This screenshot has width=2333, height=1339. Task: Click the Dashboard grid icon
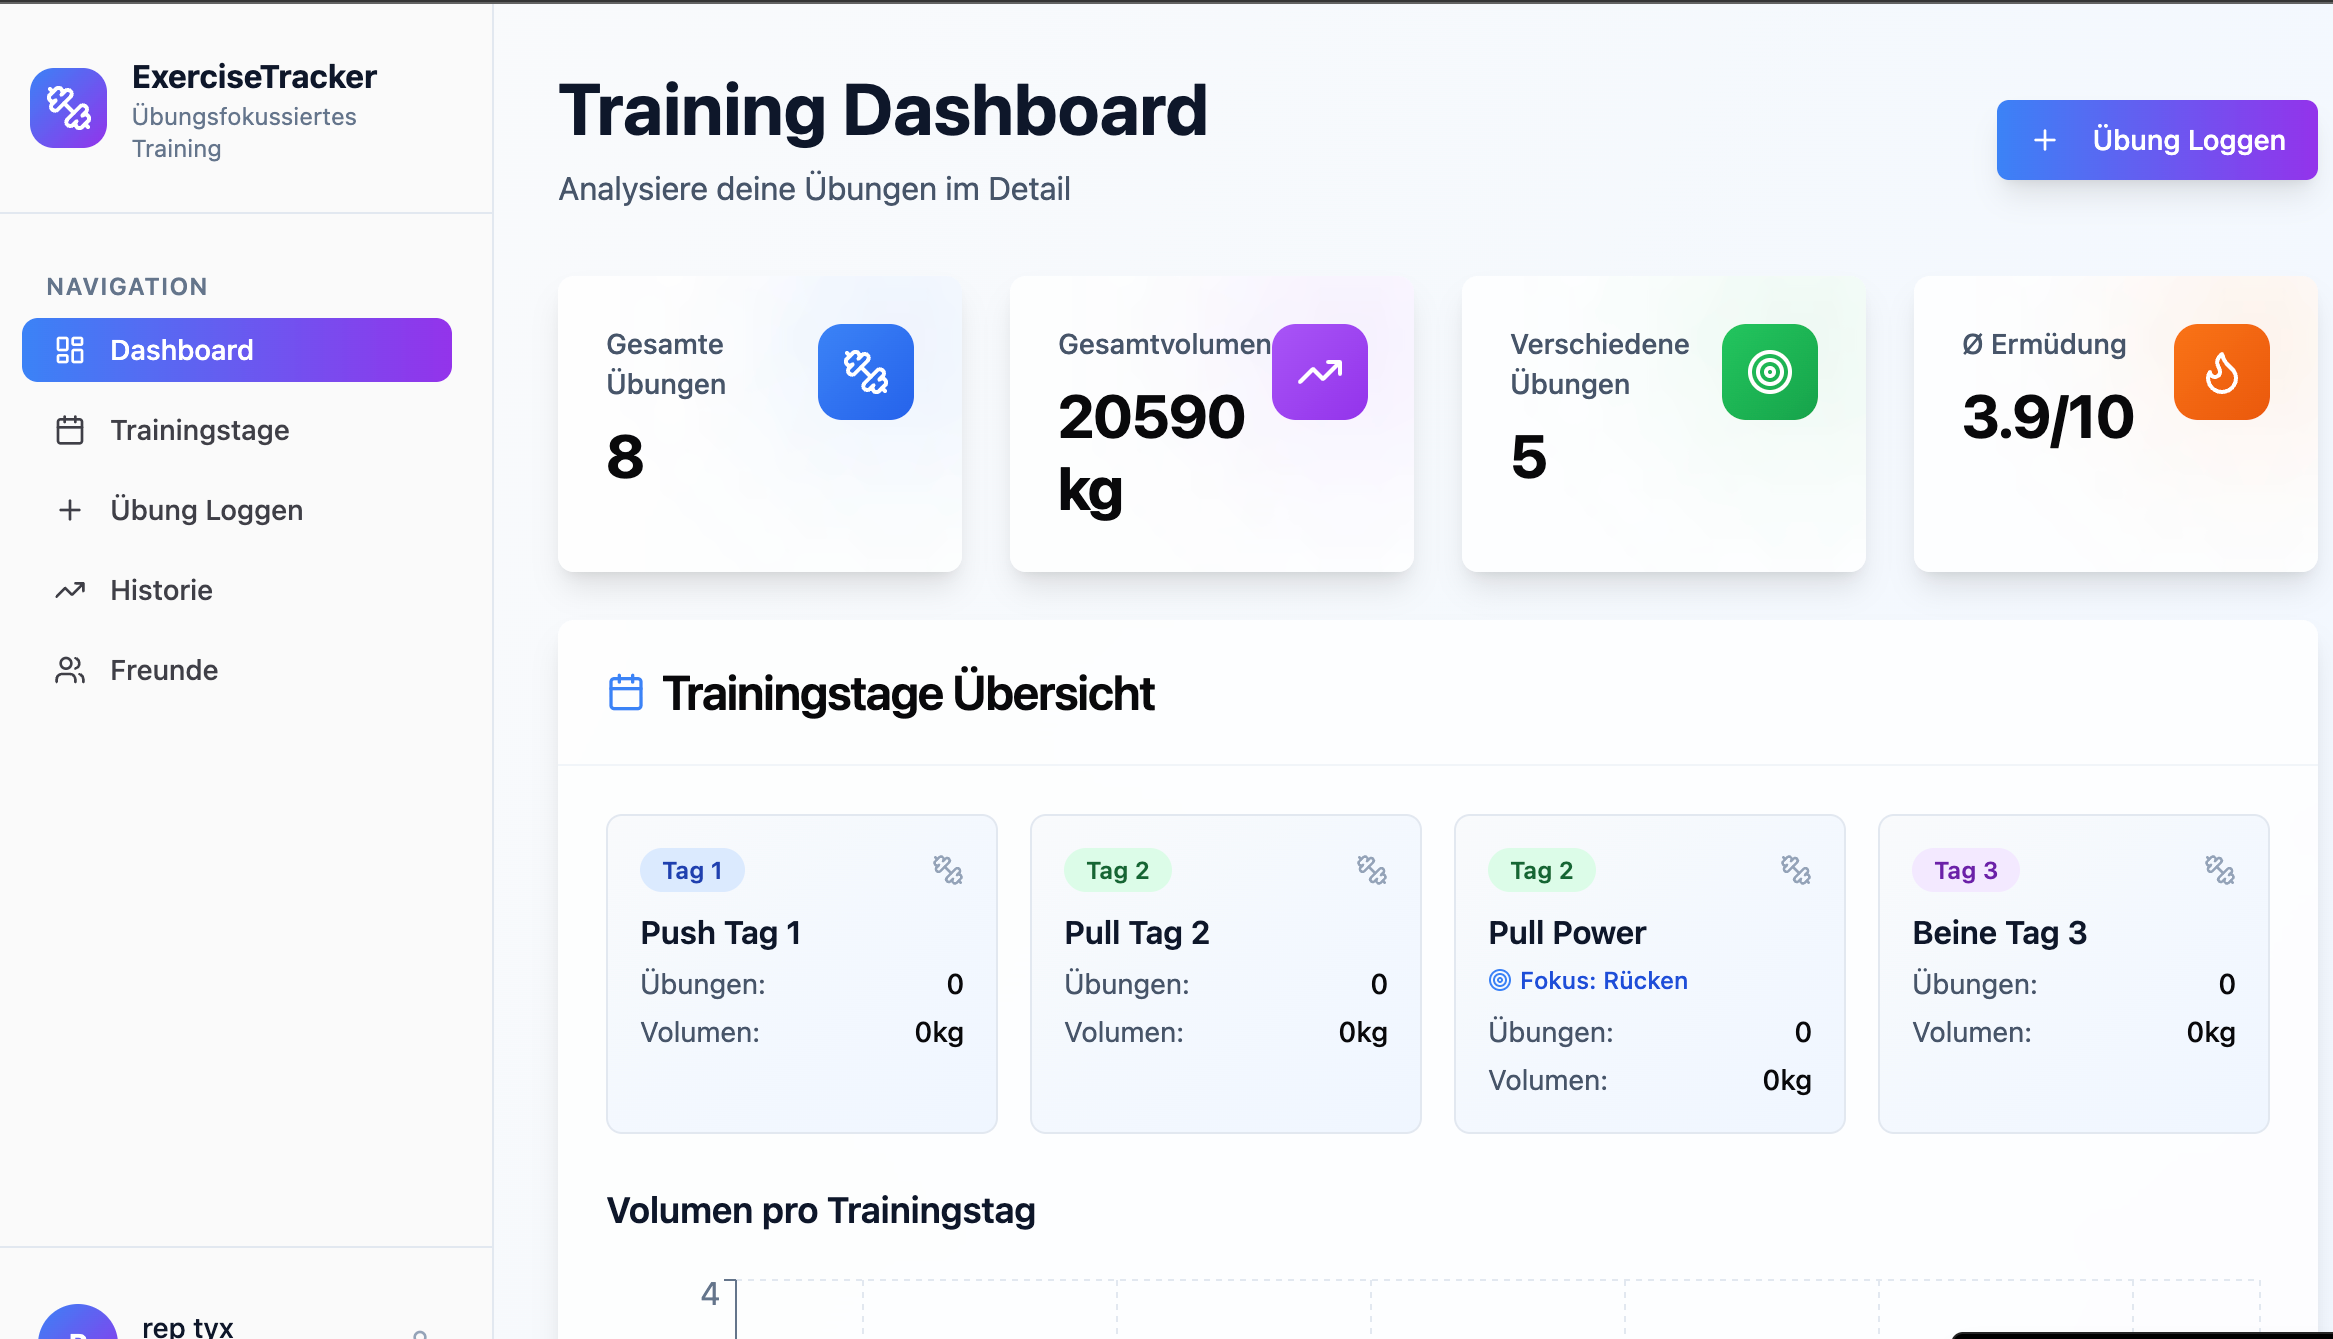(70, 350)
